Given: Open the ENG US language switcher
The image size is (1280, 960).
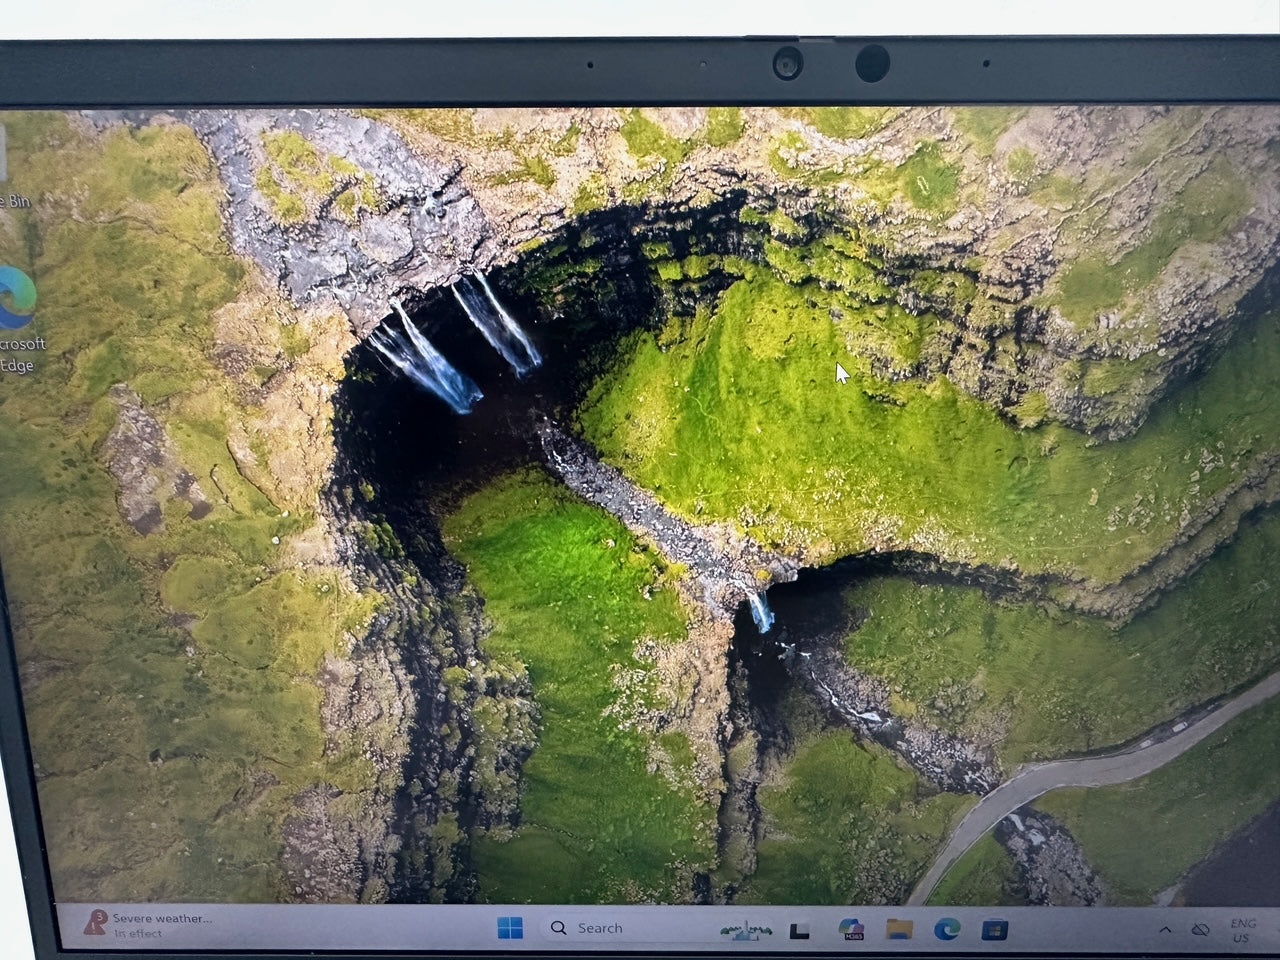Looking at the screenshot, I should (1242, 930).
